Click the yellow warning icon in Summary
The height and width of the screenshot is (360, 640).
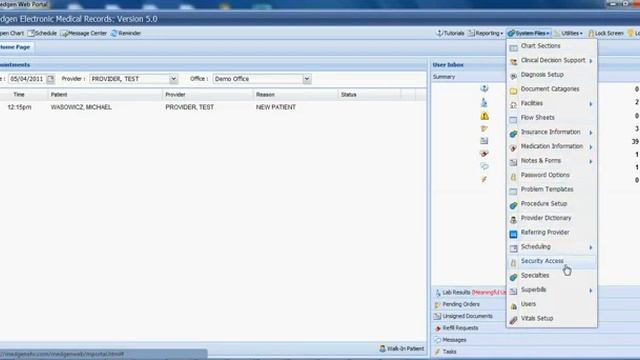pyautogui.click(x=484, y=116)
